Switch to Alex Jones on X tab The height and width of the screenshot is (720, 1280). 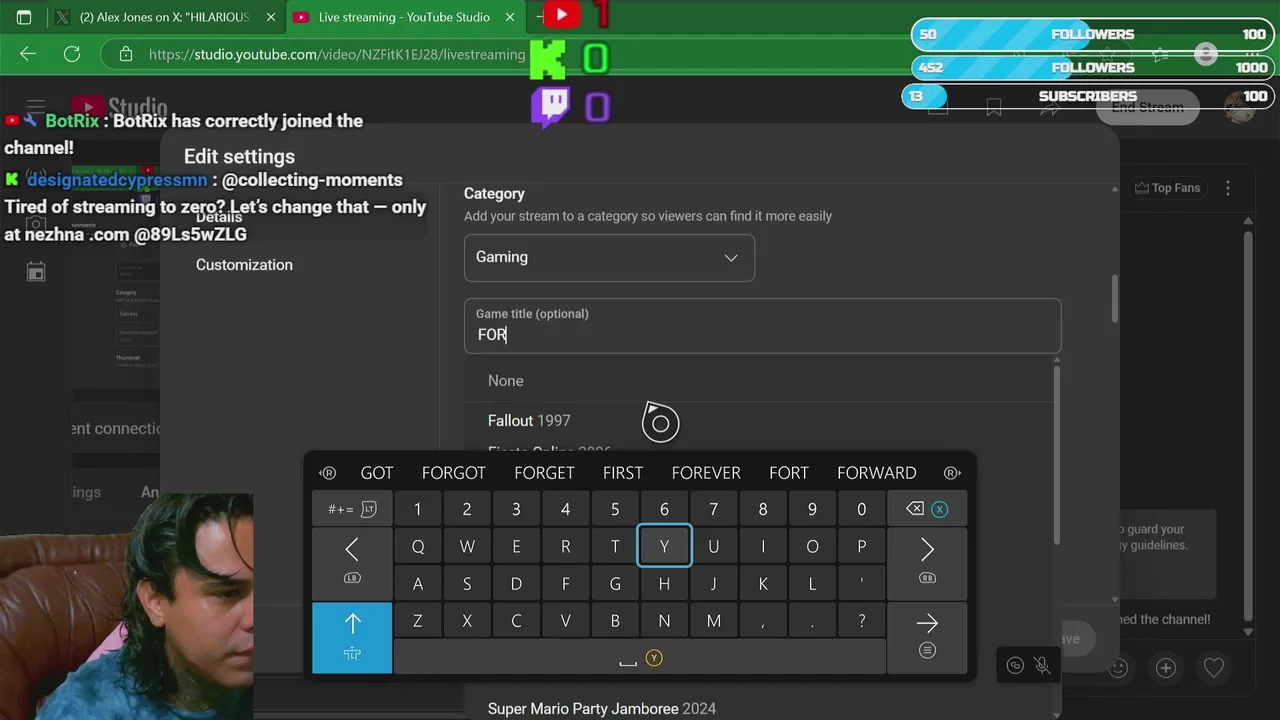164,17
